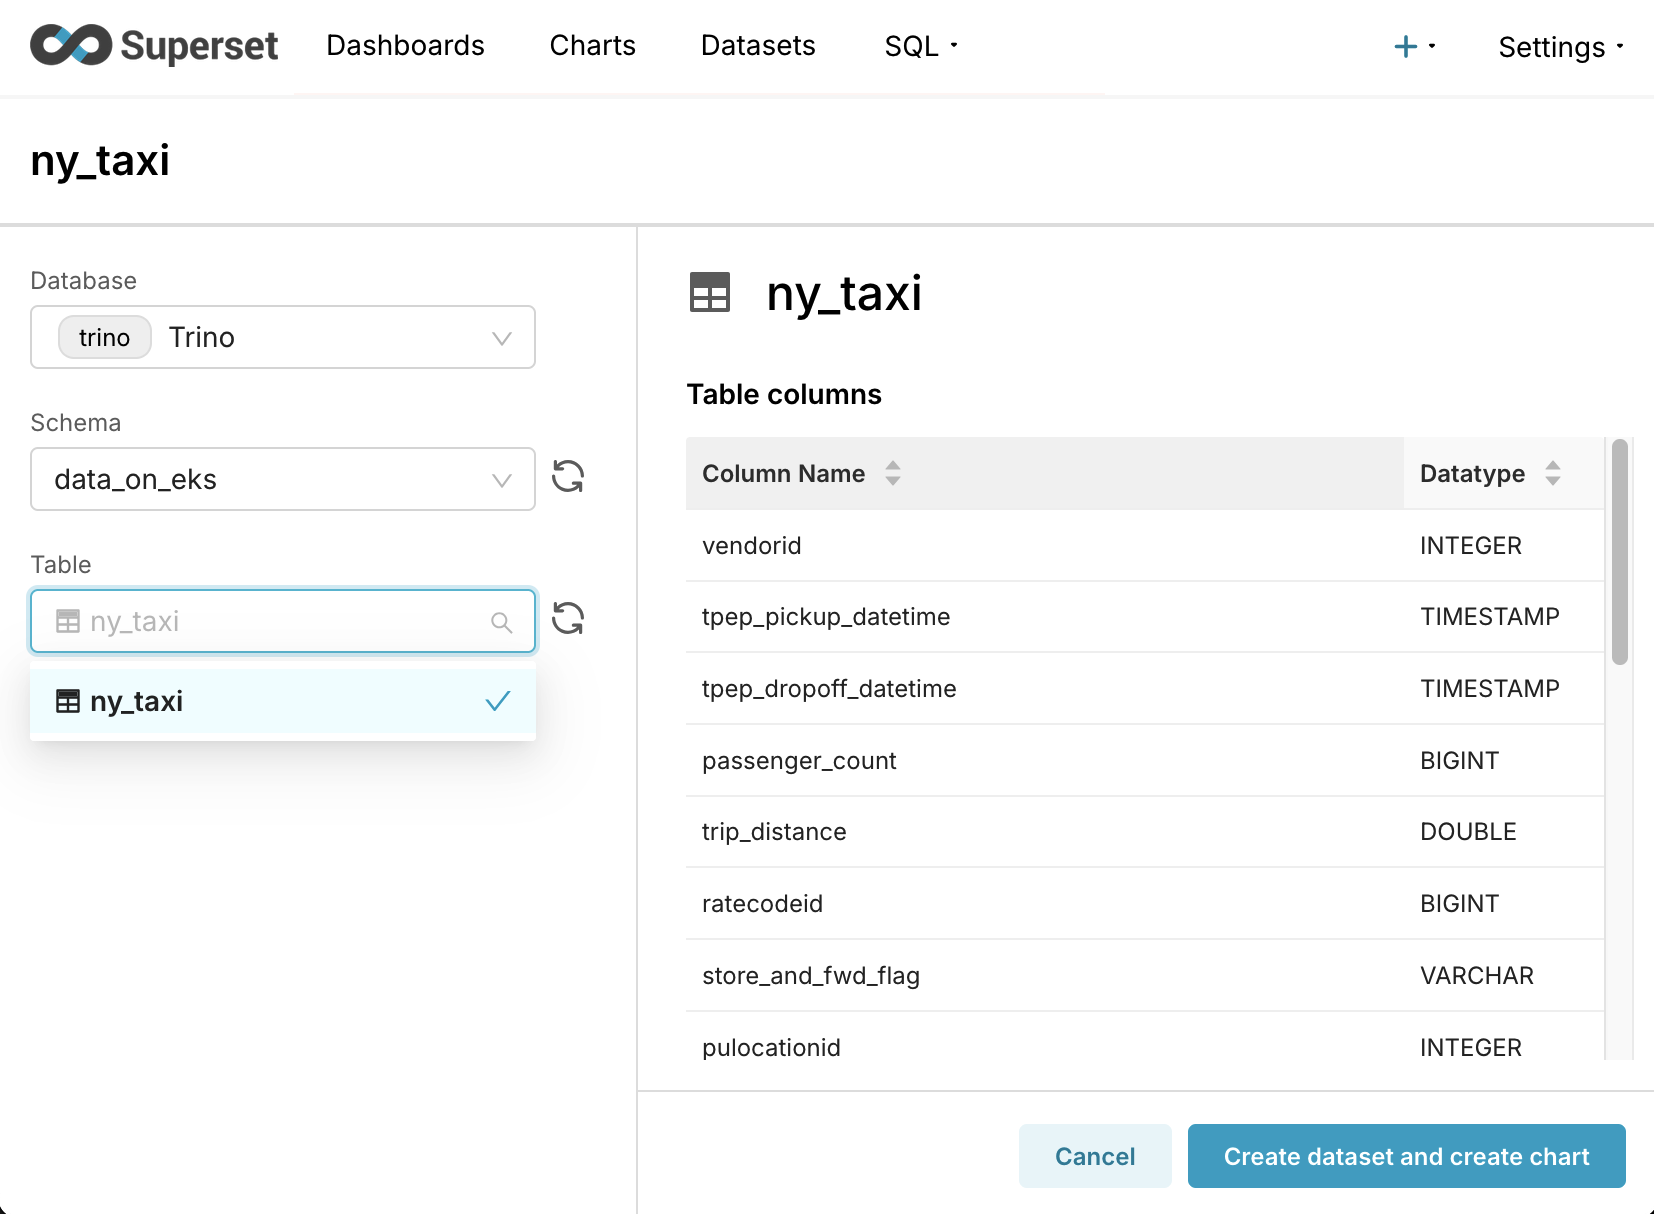Click the table columns scrollbar
Viewport: 1654px width, 1214px height.
pyautogui.click(x=1619, y=552)
